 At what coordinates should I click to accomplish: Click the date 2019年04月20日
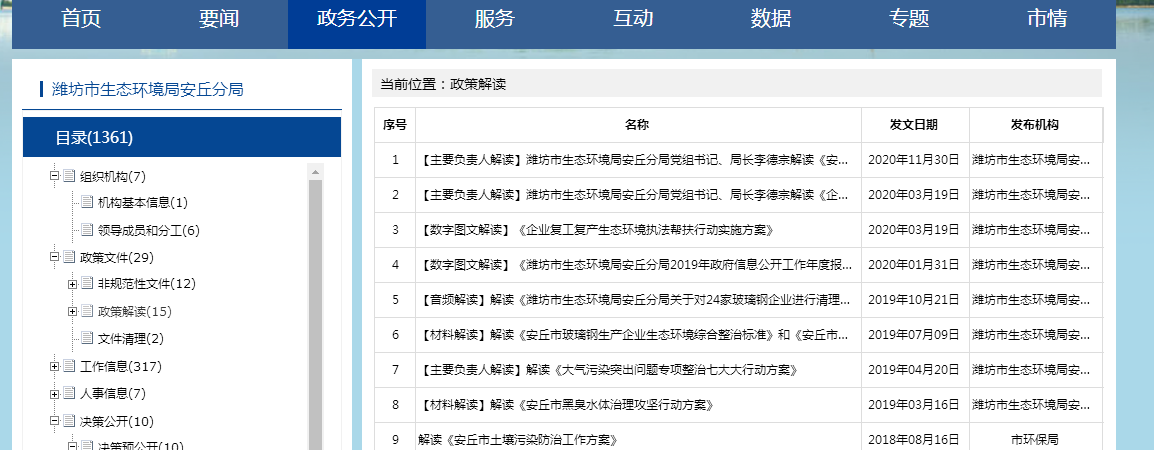point(914,370)
